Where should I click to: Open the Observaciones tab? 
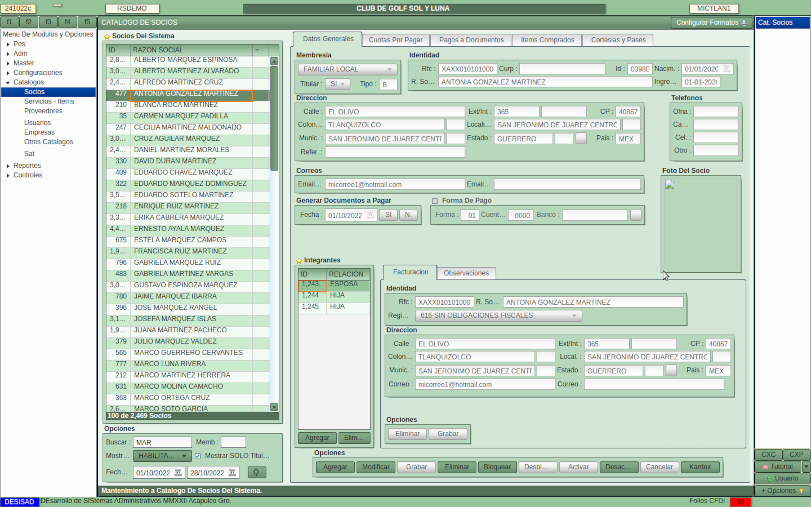(466, 272)
